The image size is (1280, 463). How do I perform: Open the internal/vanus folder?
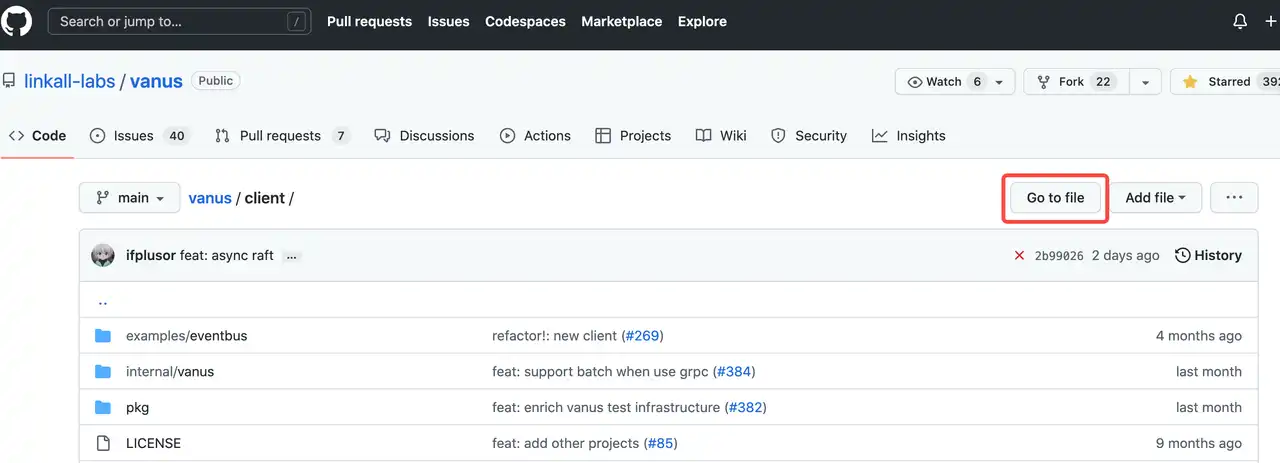(x=170, y=372)
